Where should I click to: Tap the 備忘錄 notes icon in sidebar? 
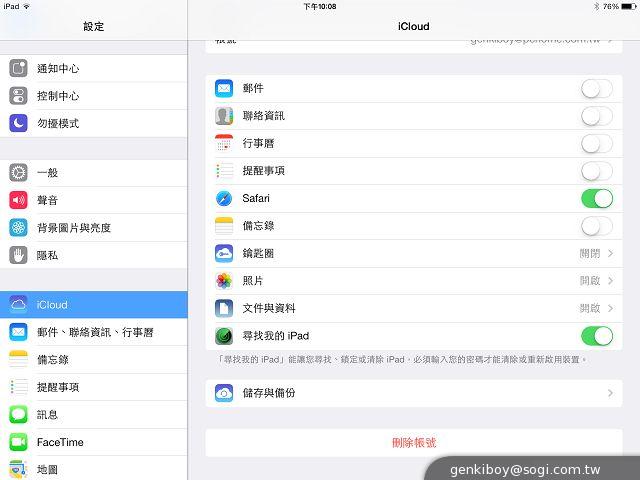tap(18, 360)
